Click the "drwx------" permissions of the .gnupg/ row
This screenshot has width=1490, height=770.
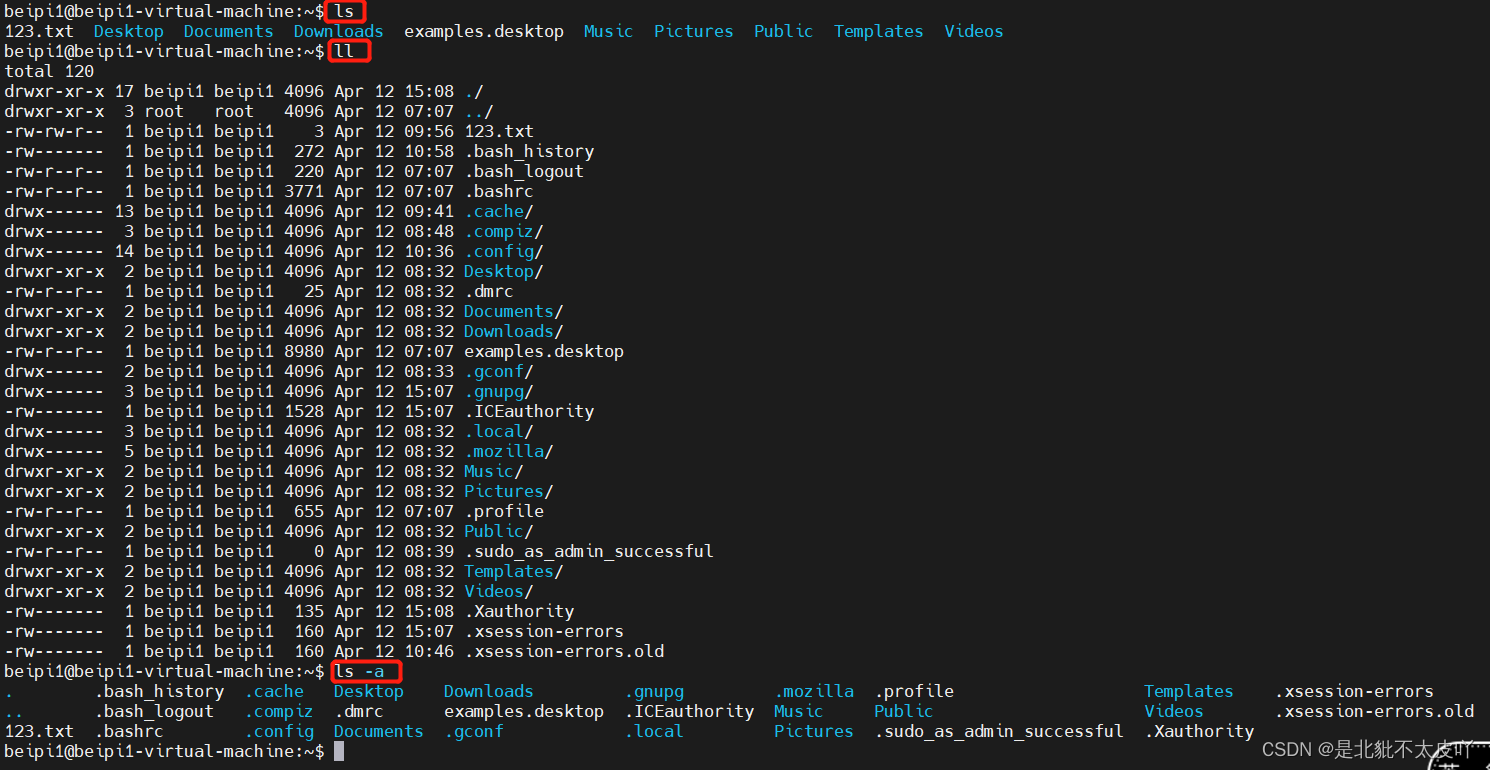[x=54, y=391]
